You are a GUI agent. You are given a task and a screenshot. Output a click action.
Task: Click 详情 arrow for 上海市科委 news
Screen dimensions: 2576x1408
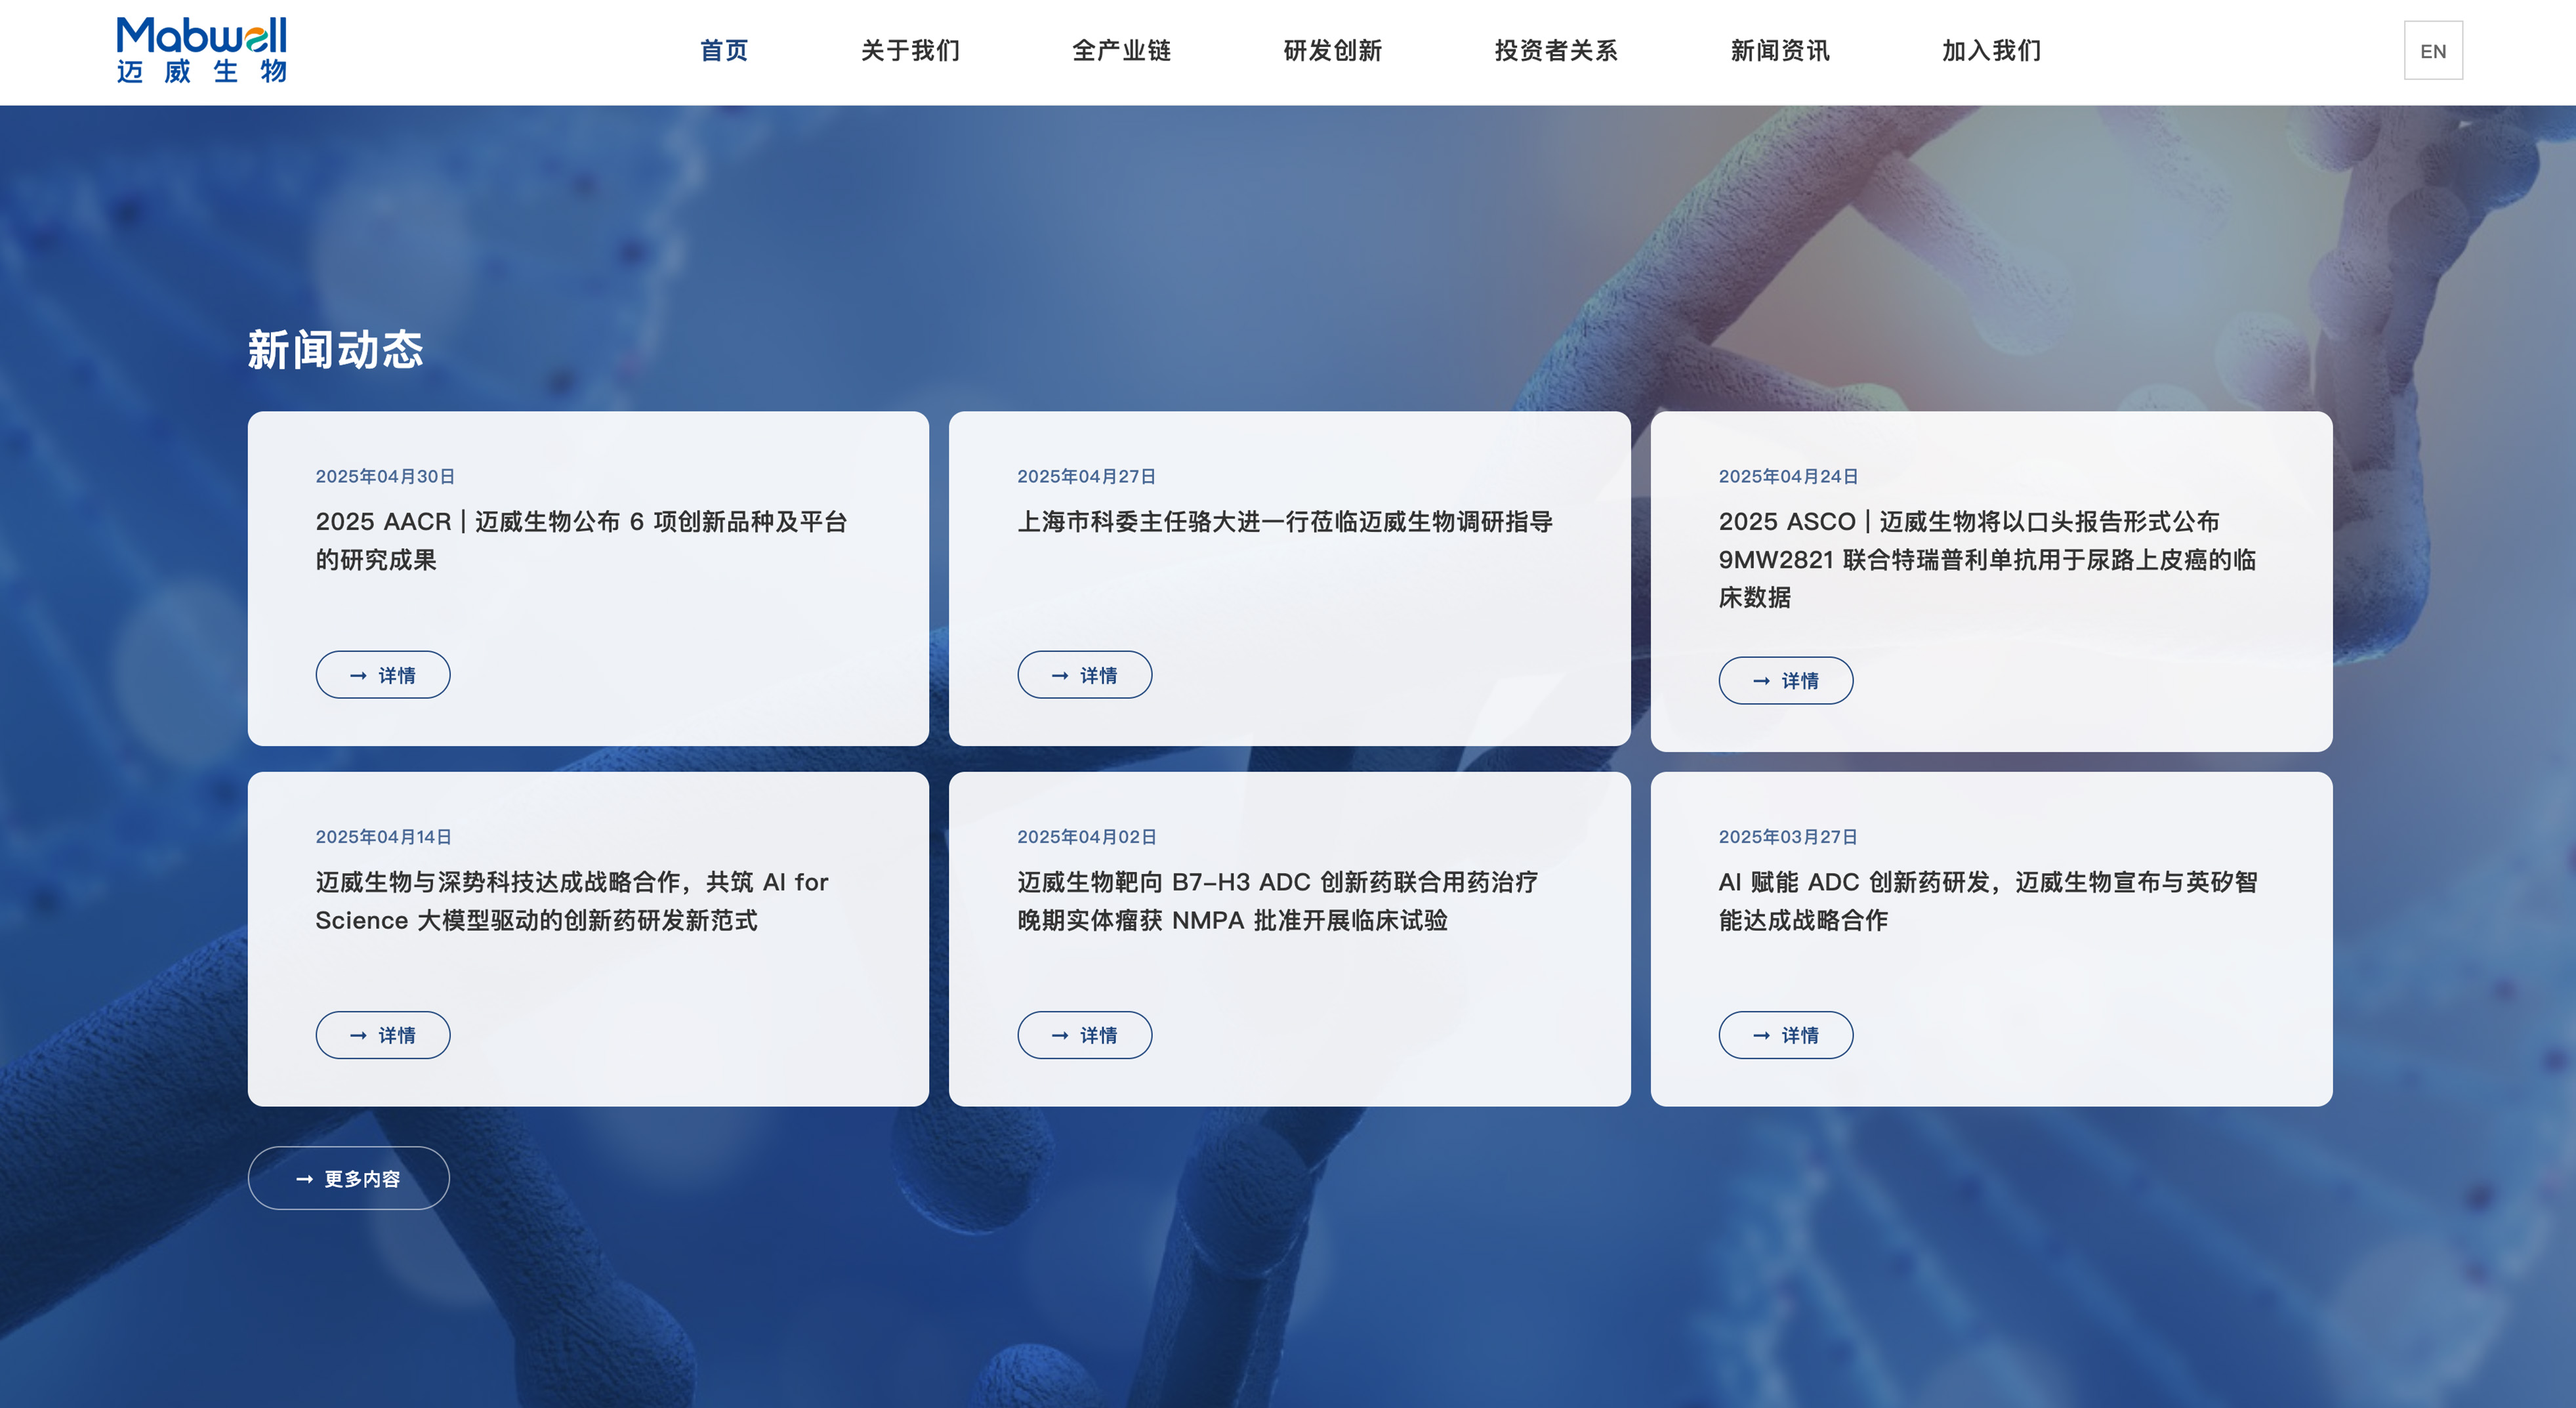[x=1084, y=675]
